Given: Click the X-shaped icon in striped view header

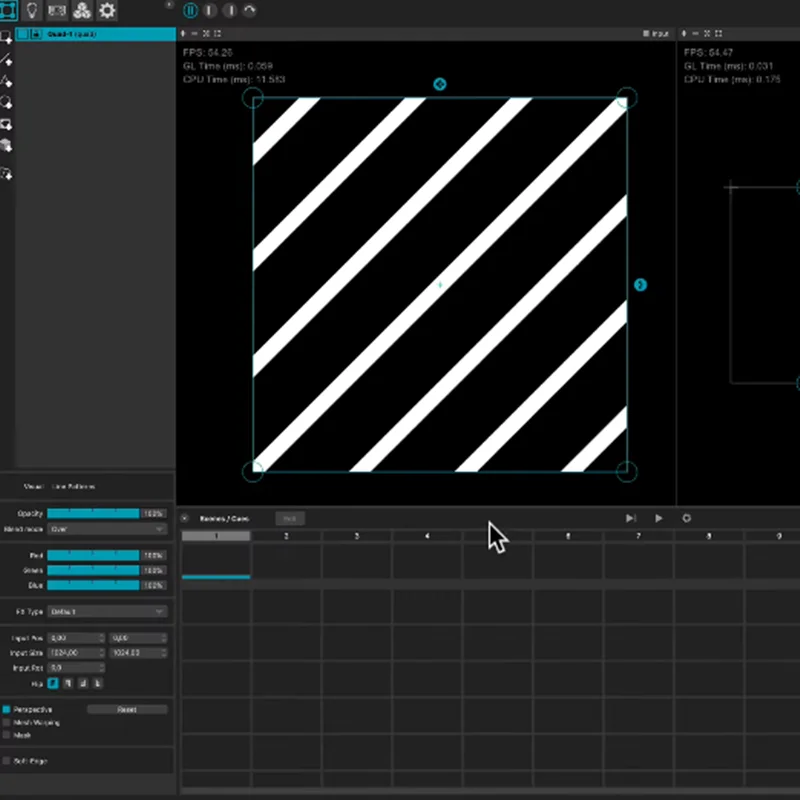Looking at the screenshot, I should [206, 34].
